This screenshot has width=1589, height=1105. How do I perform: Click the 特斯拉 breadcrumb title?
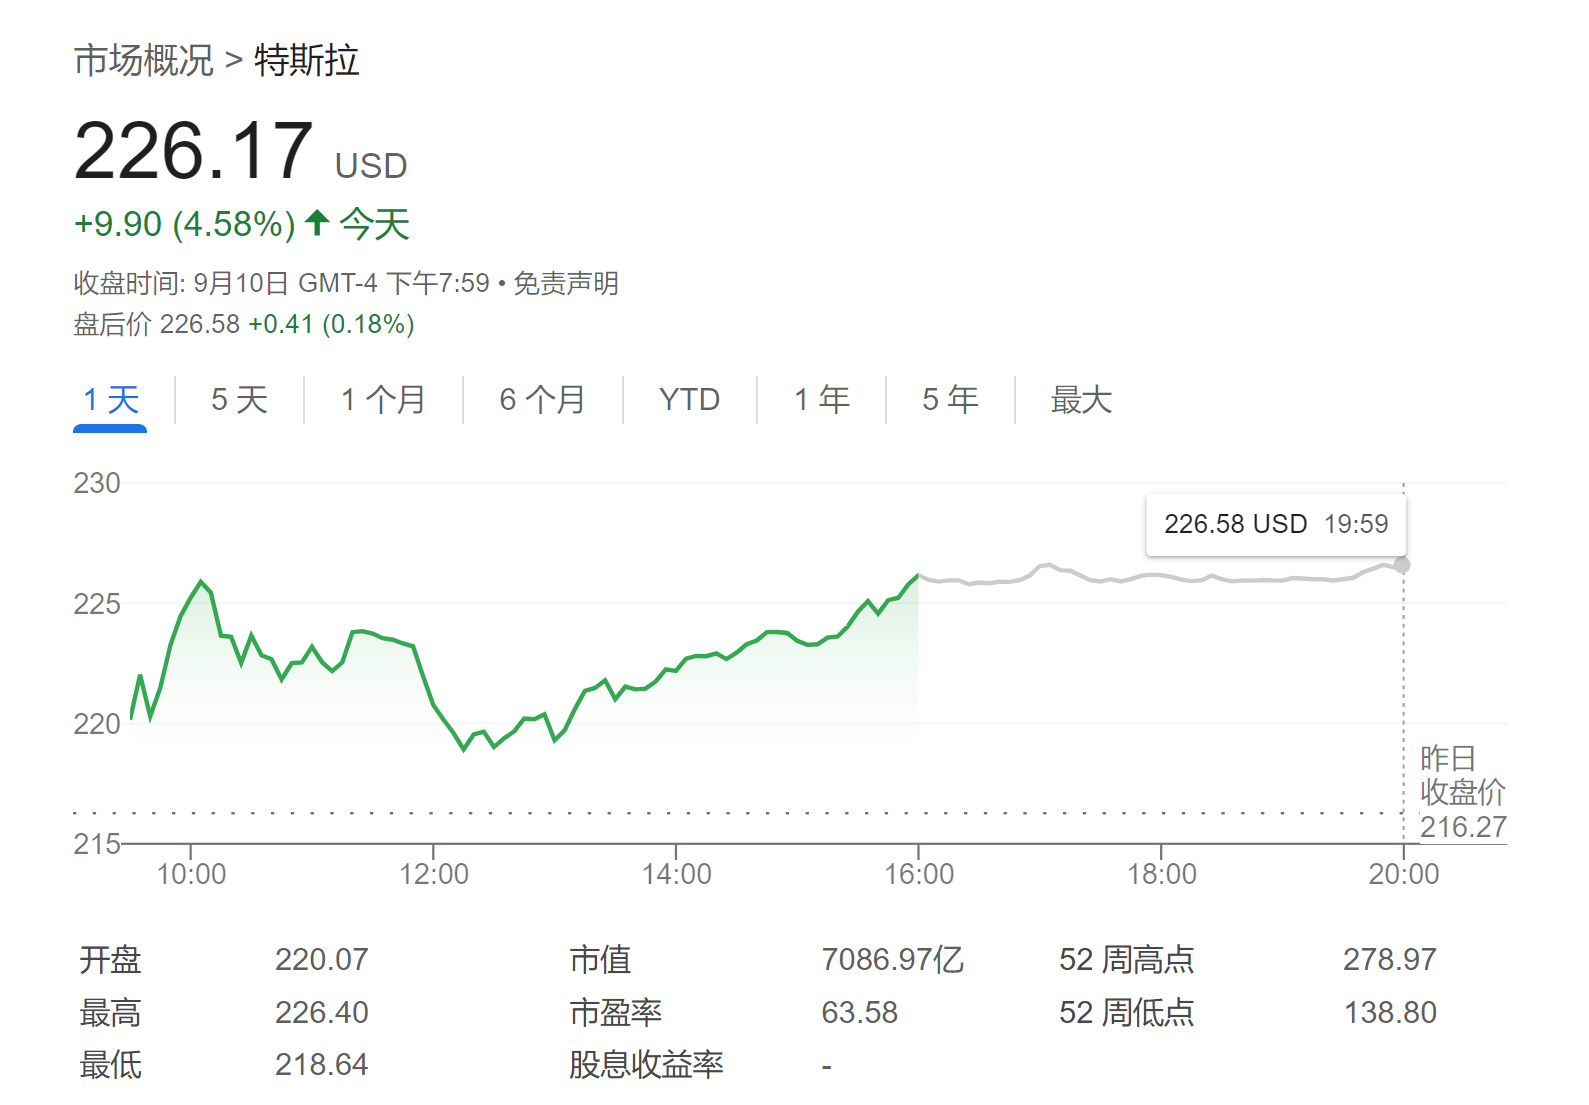point(306,61)
